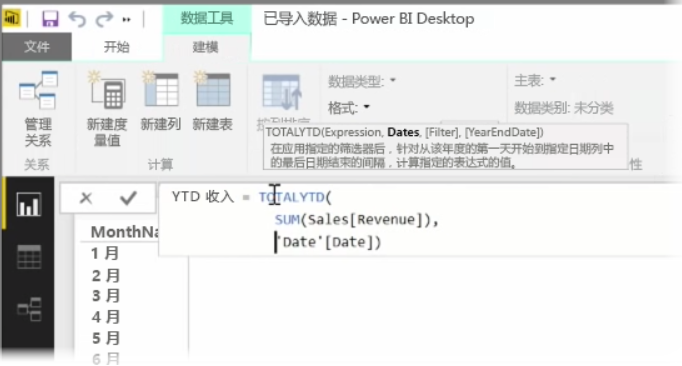Select the 数据工具 contextual tab

coord(207,18)
